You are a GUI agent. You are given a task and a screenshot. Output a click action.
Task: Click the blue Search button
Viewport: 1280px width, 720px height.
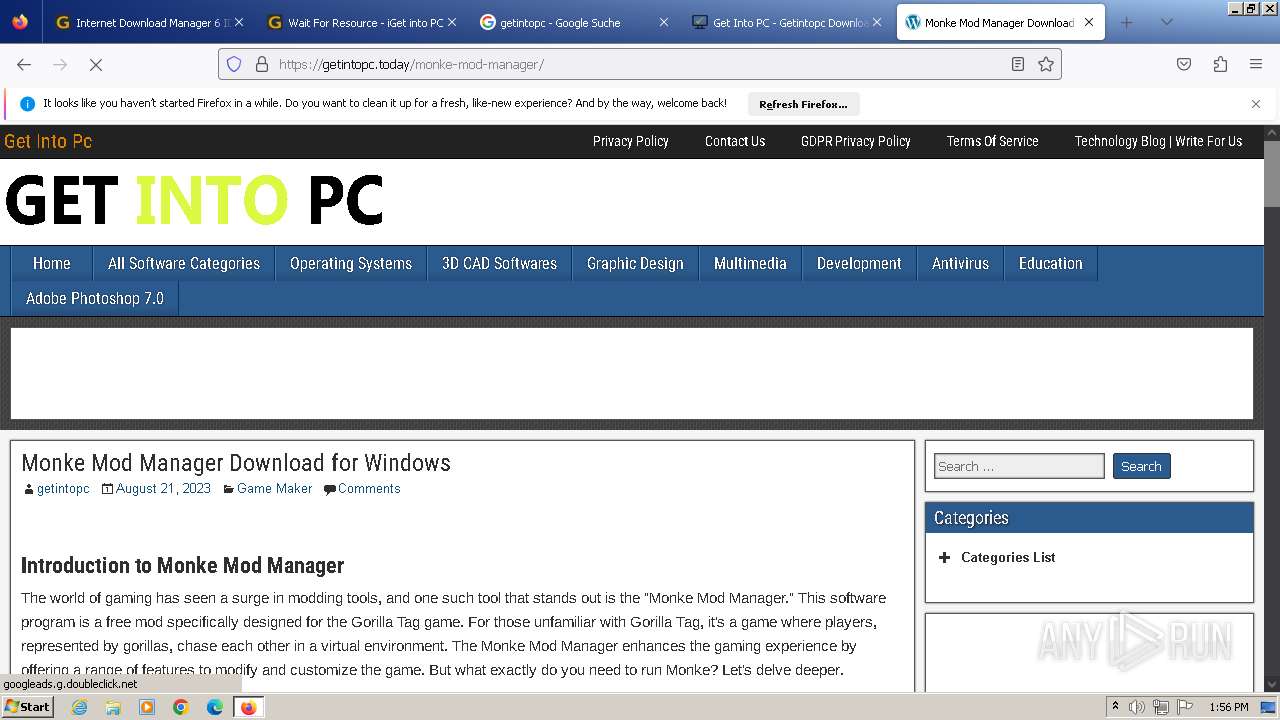pyautogui.click(x=1141, y=466)
